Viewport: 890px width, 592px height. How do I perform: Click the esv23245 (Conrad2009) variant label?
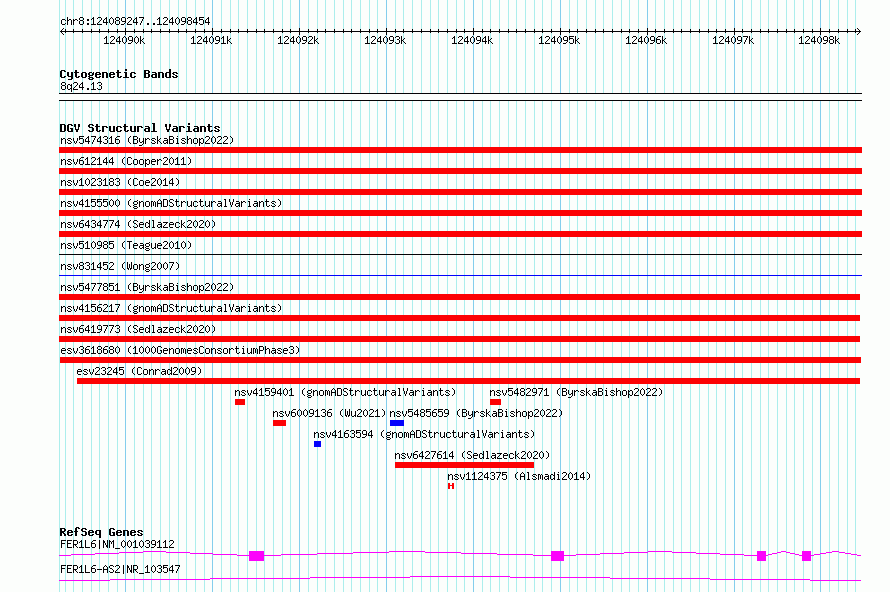[139, 371]
